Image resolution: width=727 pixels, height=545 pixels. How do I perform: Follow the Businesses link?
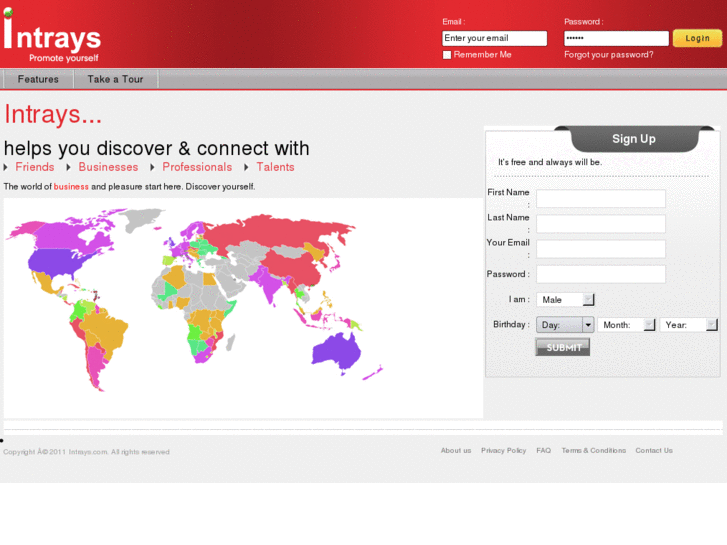tap(108, 167)
